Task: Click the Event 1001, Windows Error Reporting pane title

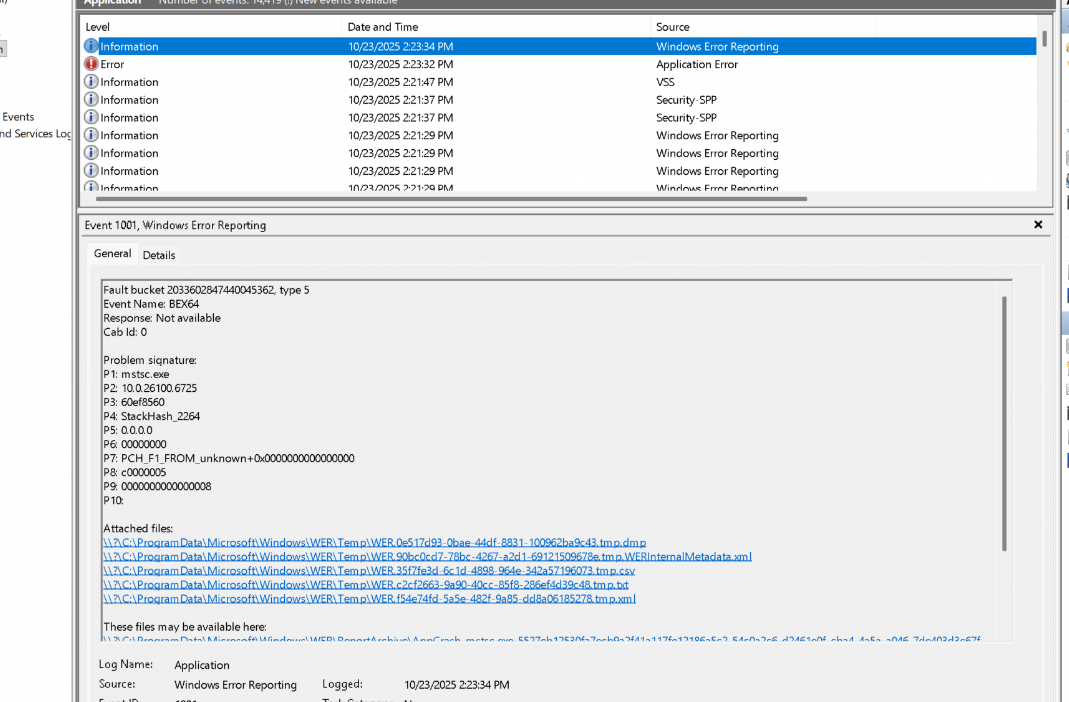Action: coord(175,225)
